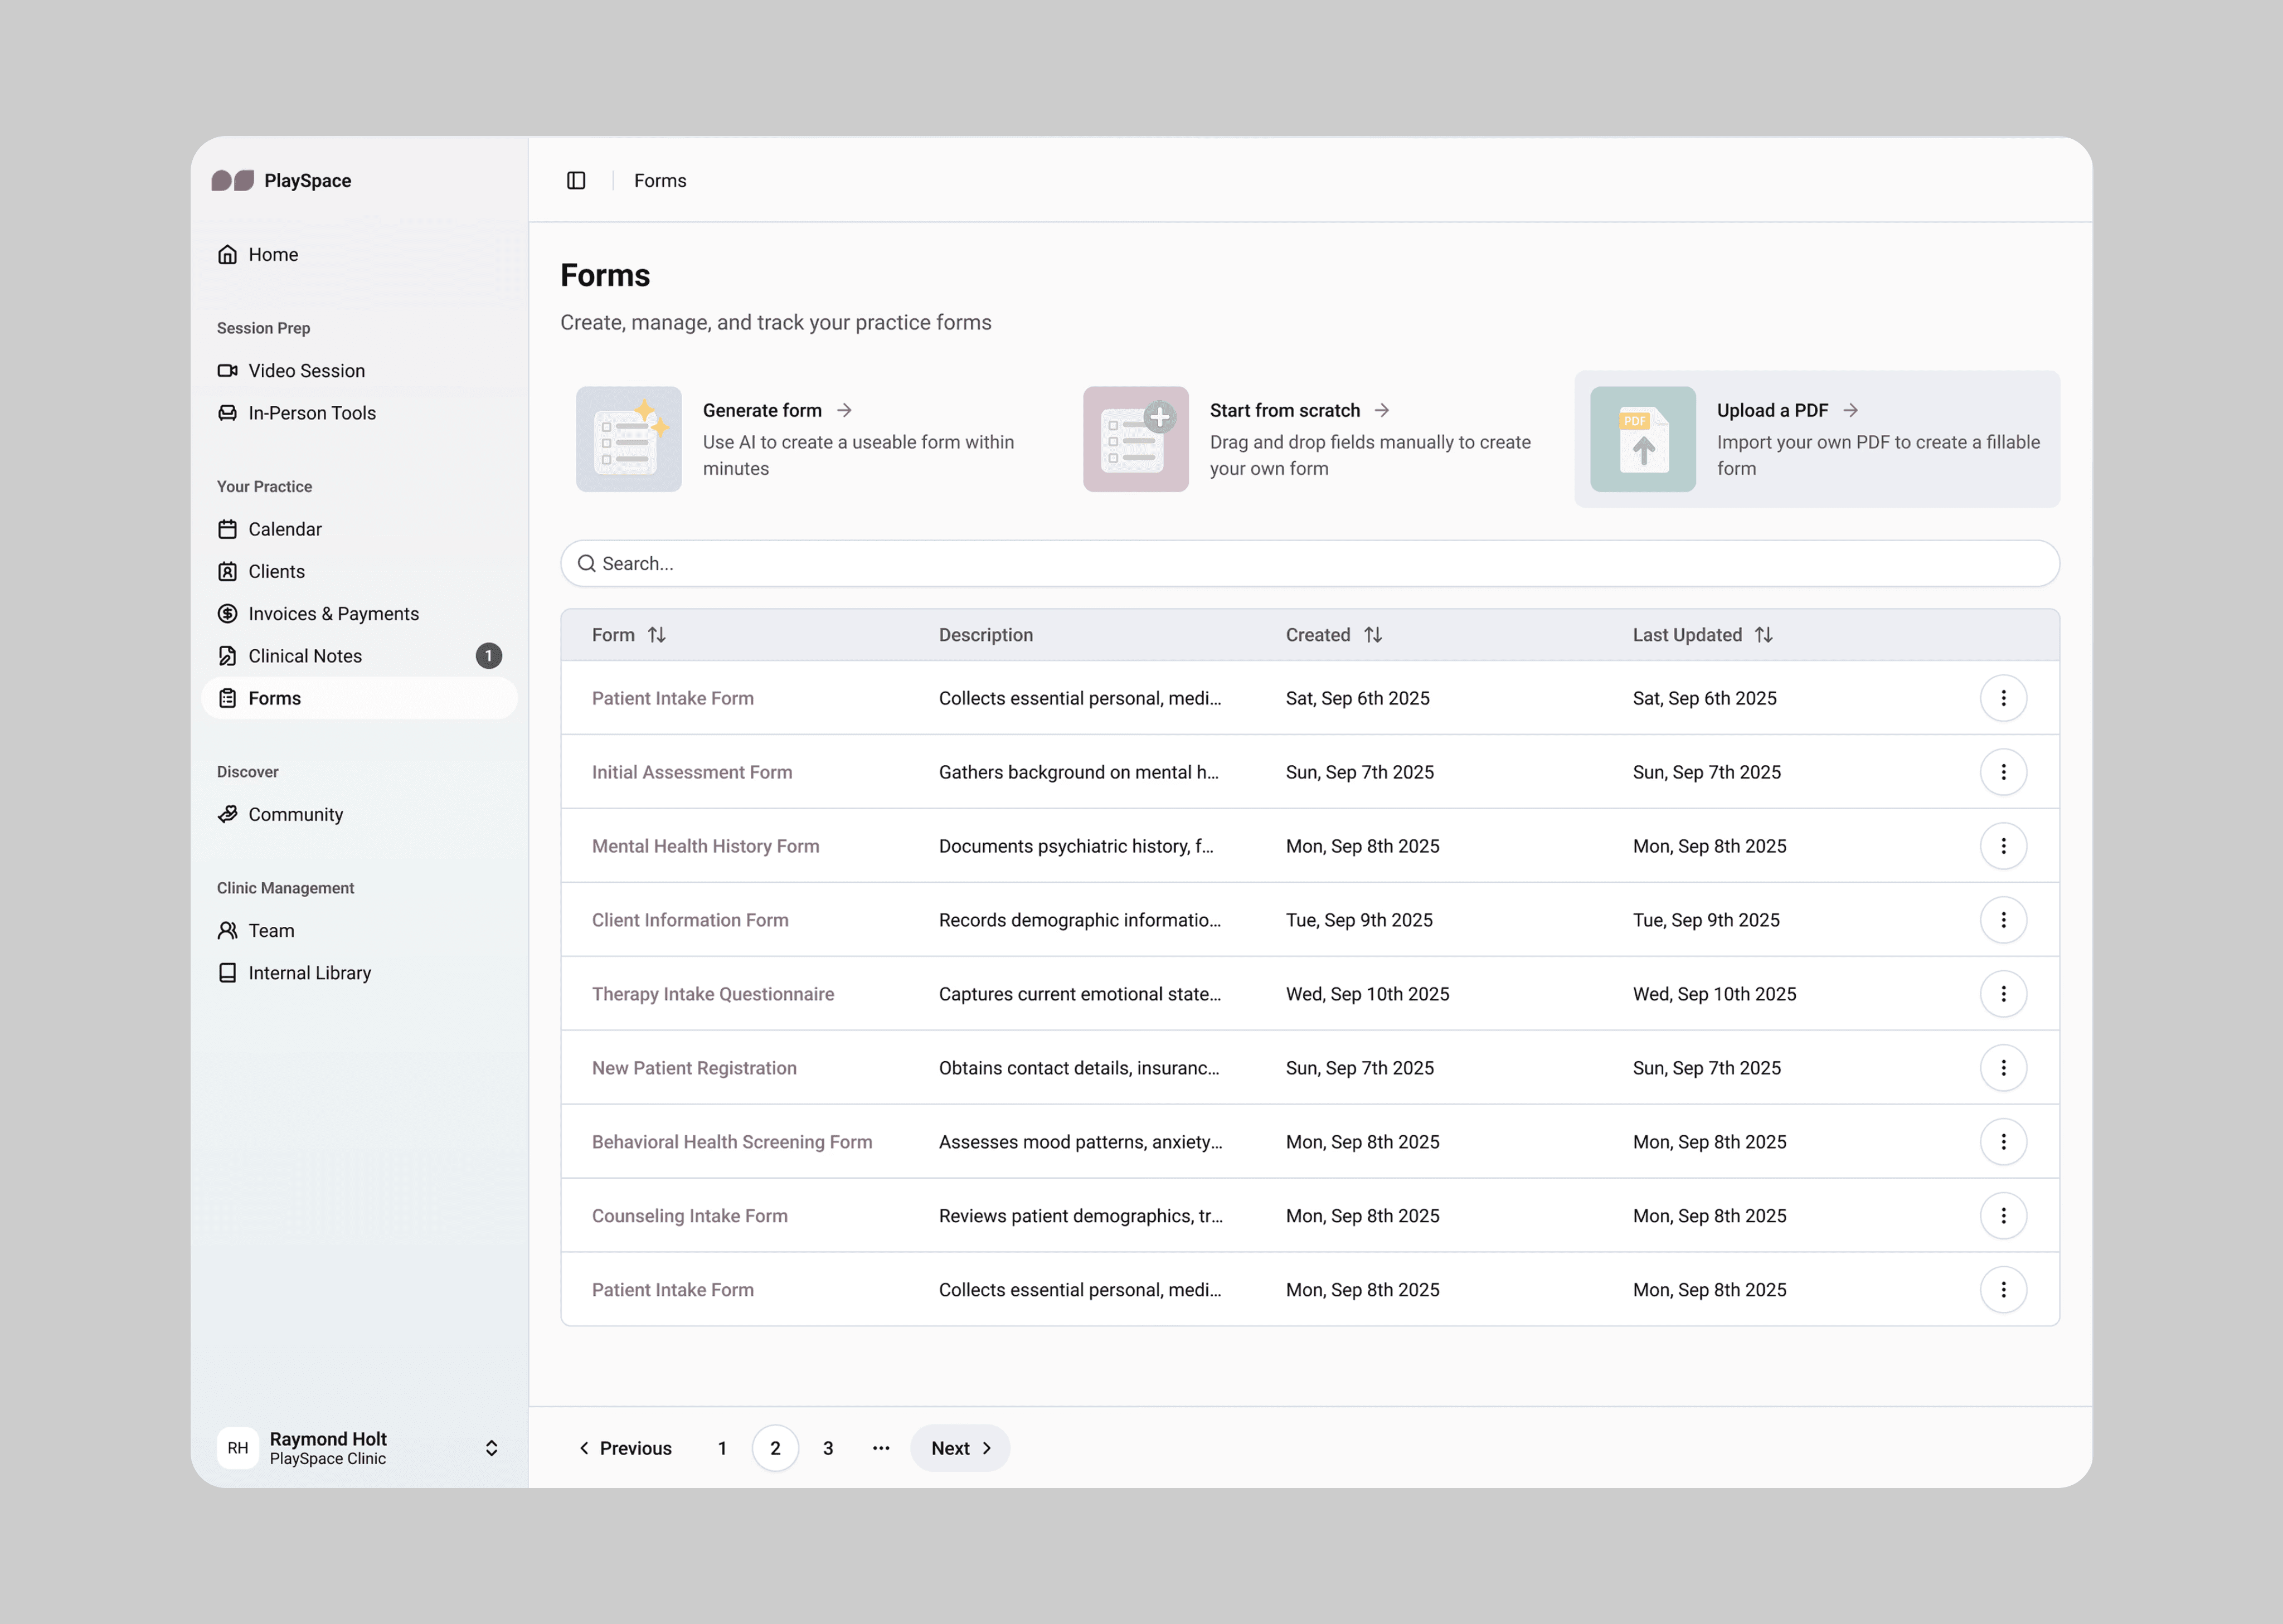The width and height of the screenshot is (2283, 1624).
Task: Click the Next page button
Action: [959, 1448]
